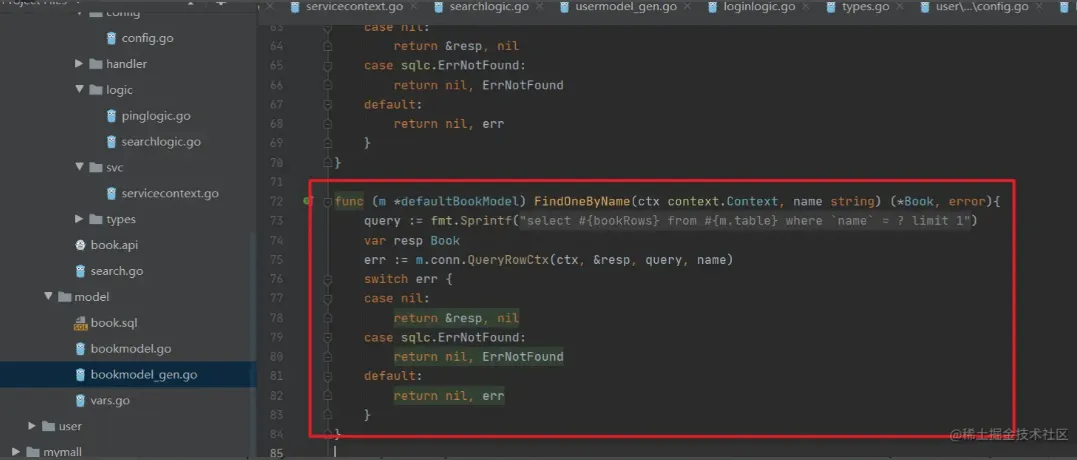Expand the handler folder
1077x460 pixels.
(80, 64)
